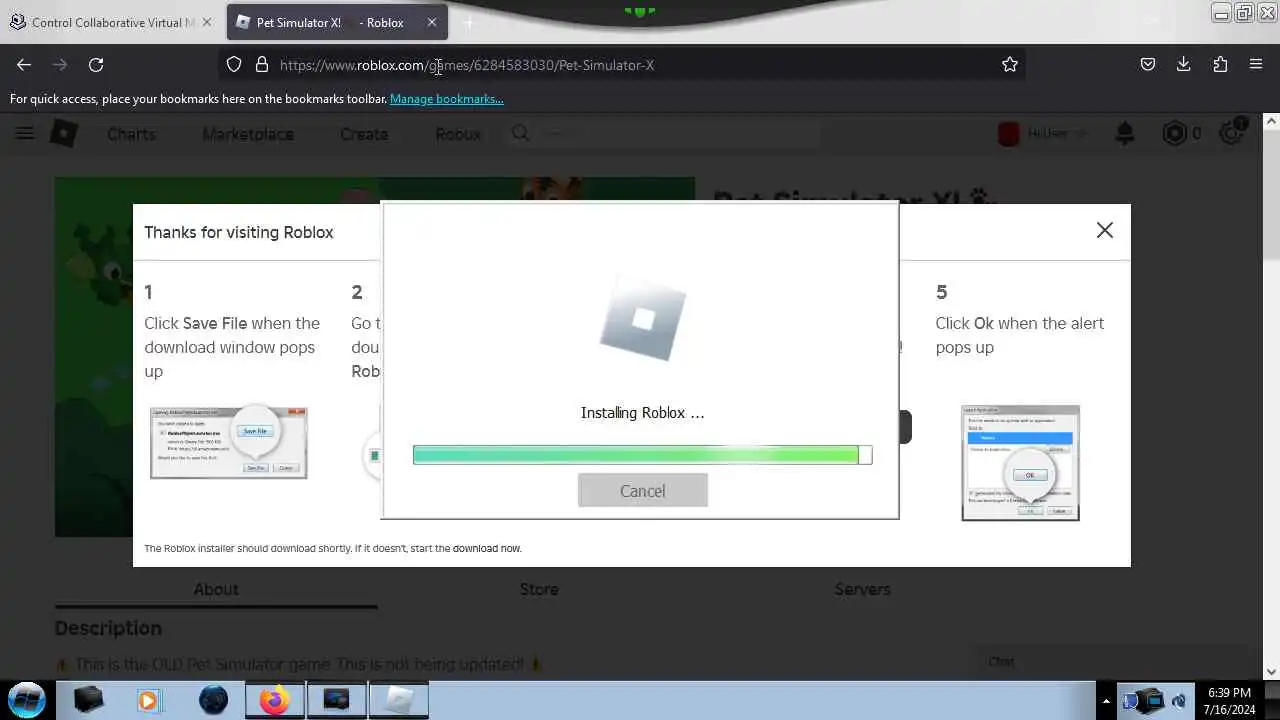Switch to the About tab
Viewport: 1280px width, 720px height.
[x=216, y=589]
